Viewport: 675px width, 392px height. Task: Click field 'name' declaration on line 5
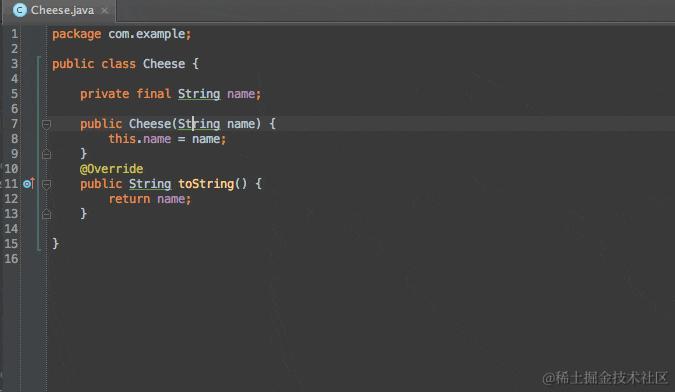(241, 94)
